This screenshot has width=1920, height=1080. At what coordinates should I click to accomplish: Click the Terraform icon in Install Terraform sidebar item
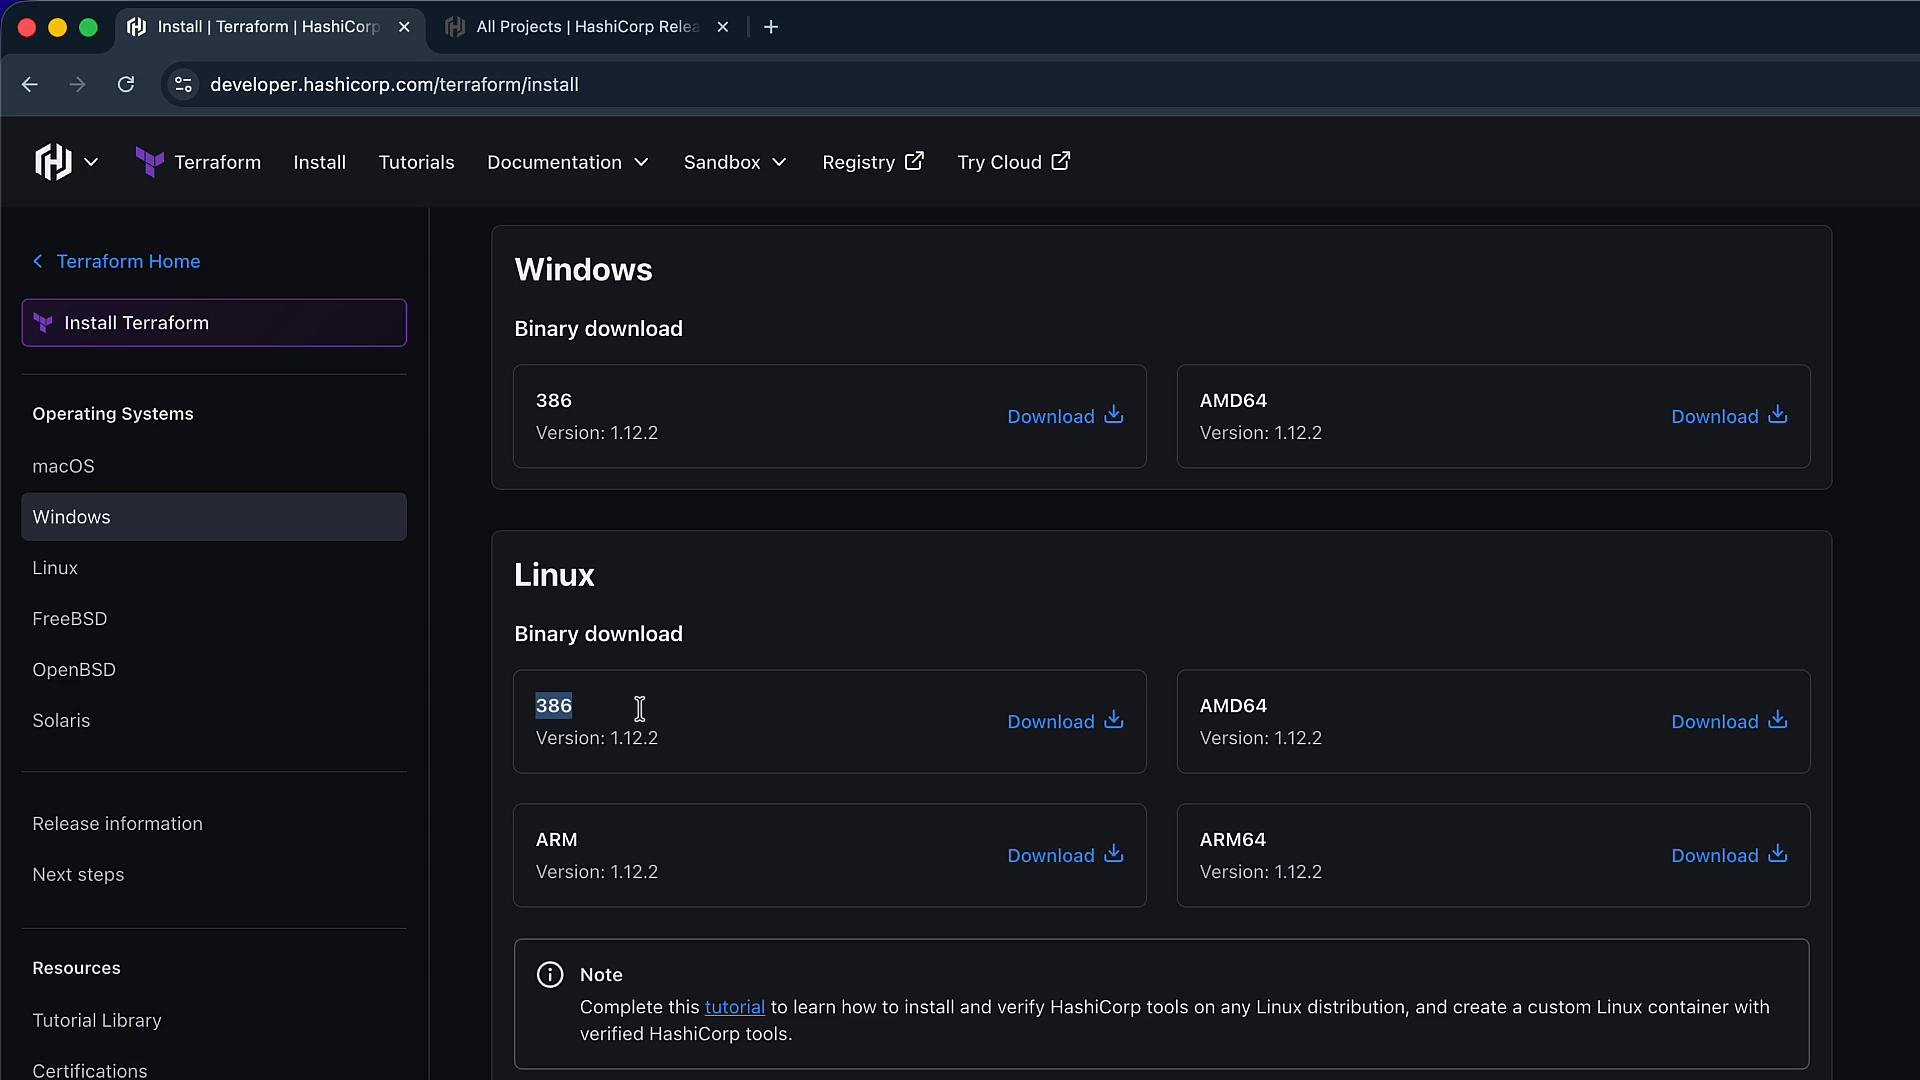point(43,323)
